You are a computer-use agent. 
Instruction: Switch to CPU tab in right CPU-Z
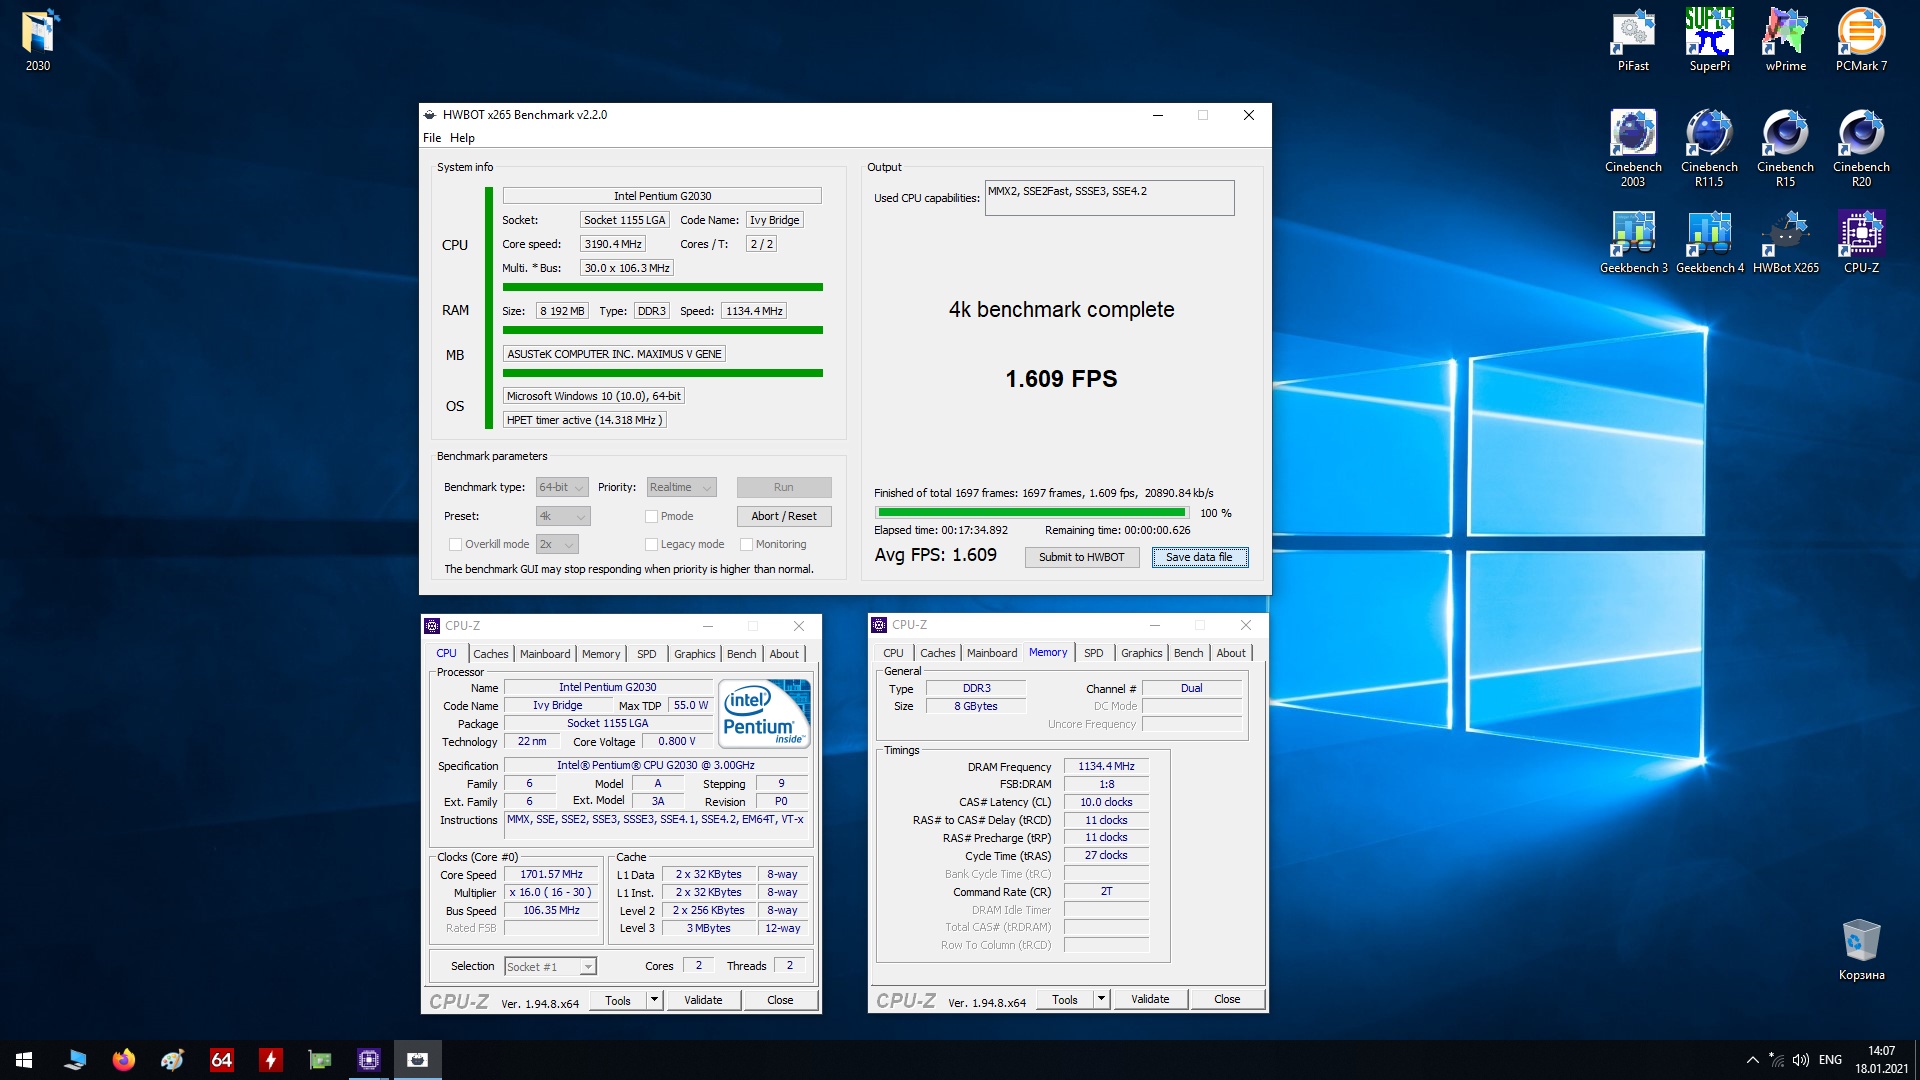coord(893,653)
